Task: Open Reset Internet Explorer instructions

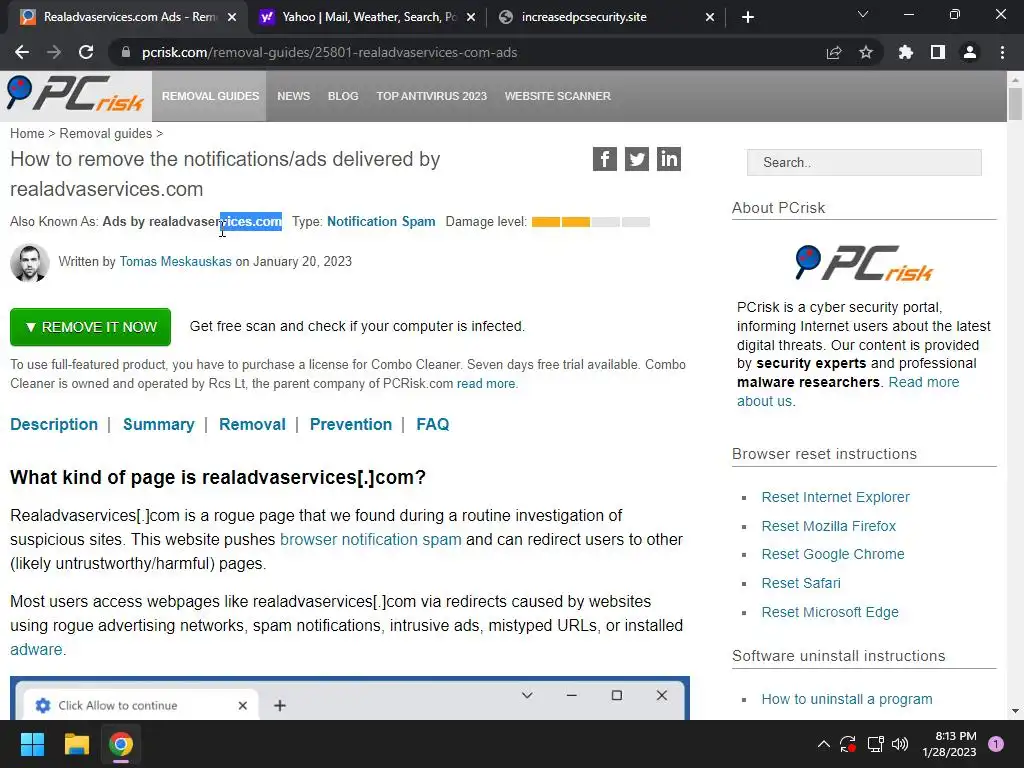Action: [835, 497]
